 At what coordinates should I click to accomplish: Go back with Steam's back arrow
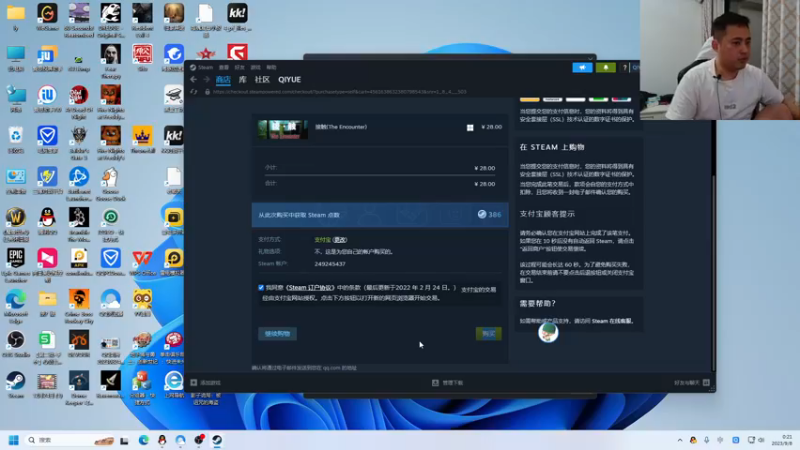(x=193, y=80)
